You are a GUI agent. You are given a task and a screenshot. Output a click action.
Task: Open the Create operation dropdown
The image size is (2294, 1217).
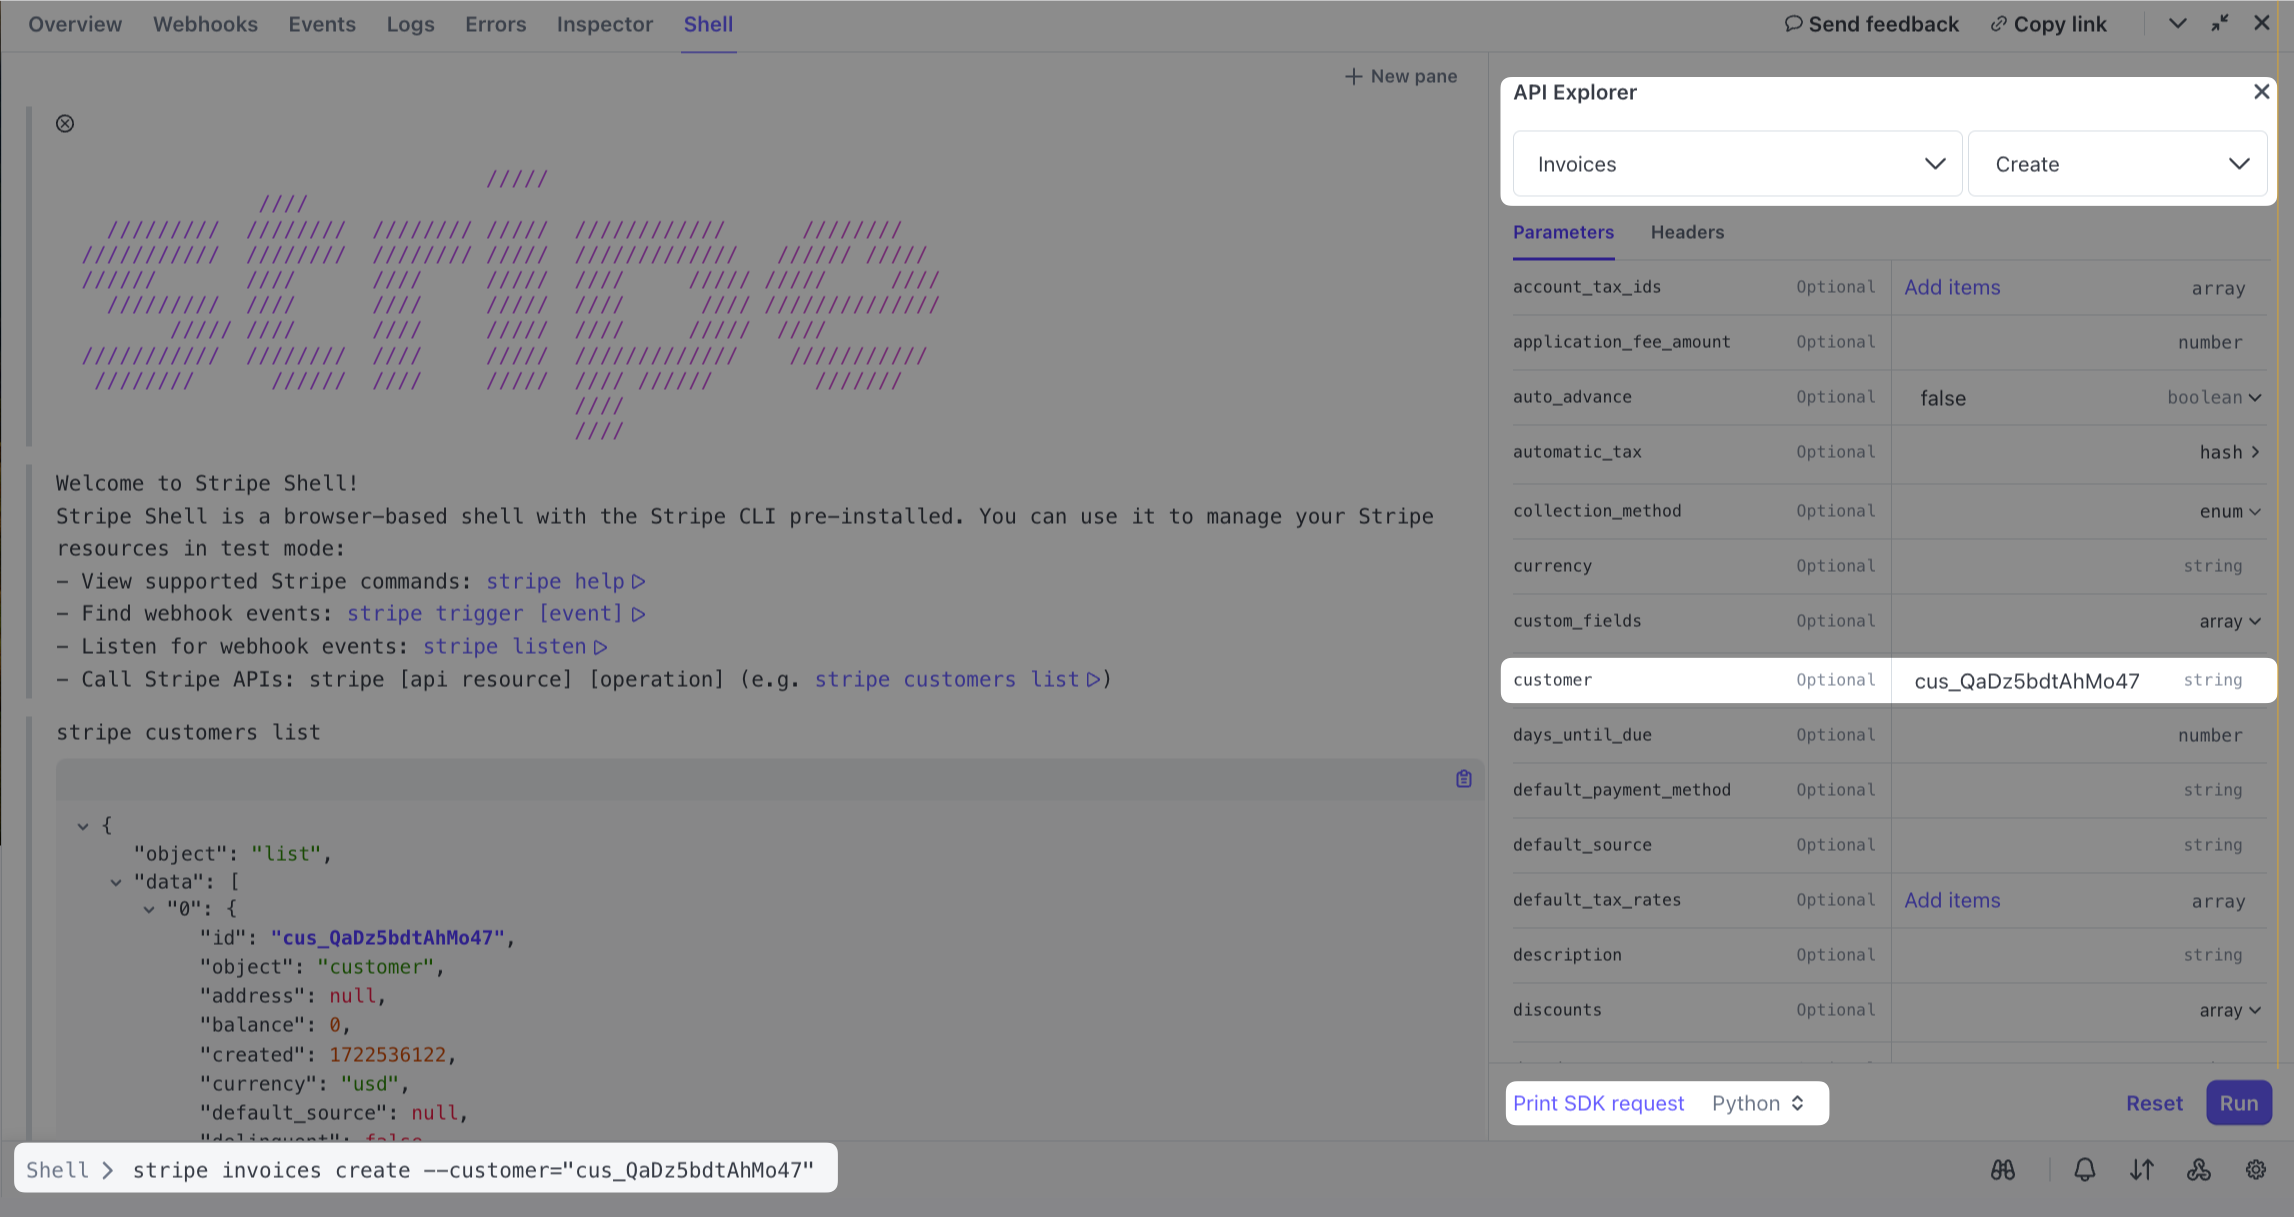[2117, 164]
